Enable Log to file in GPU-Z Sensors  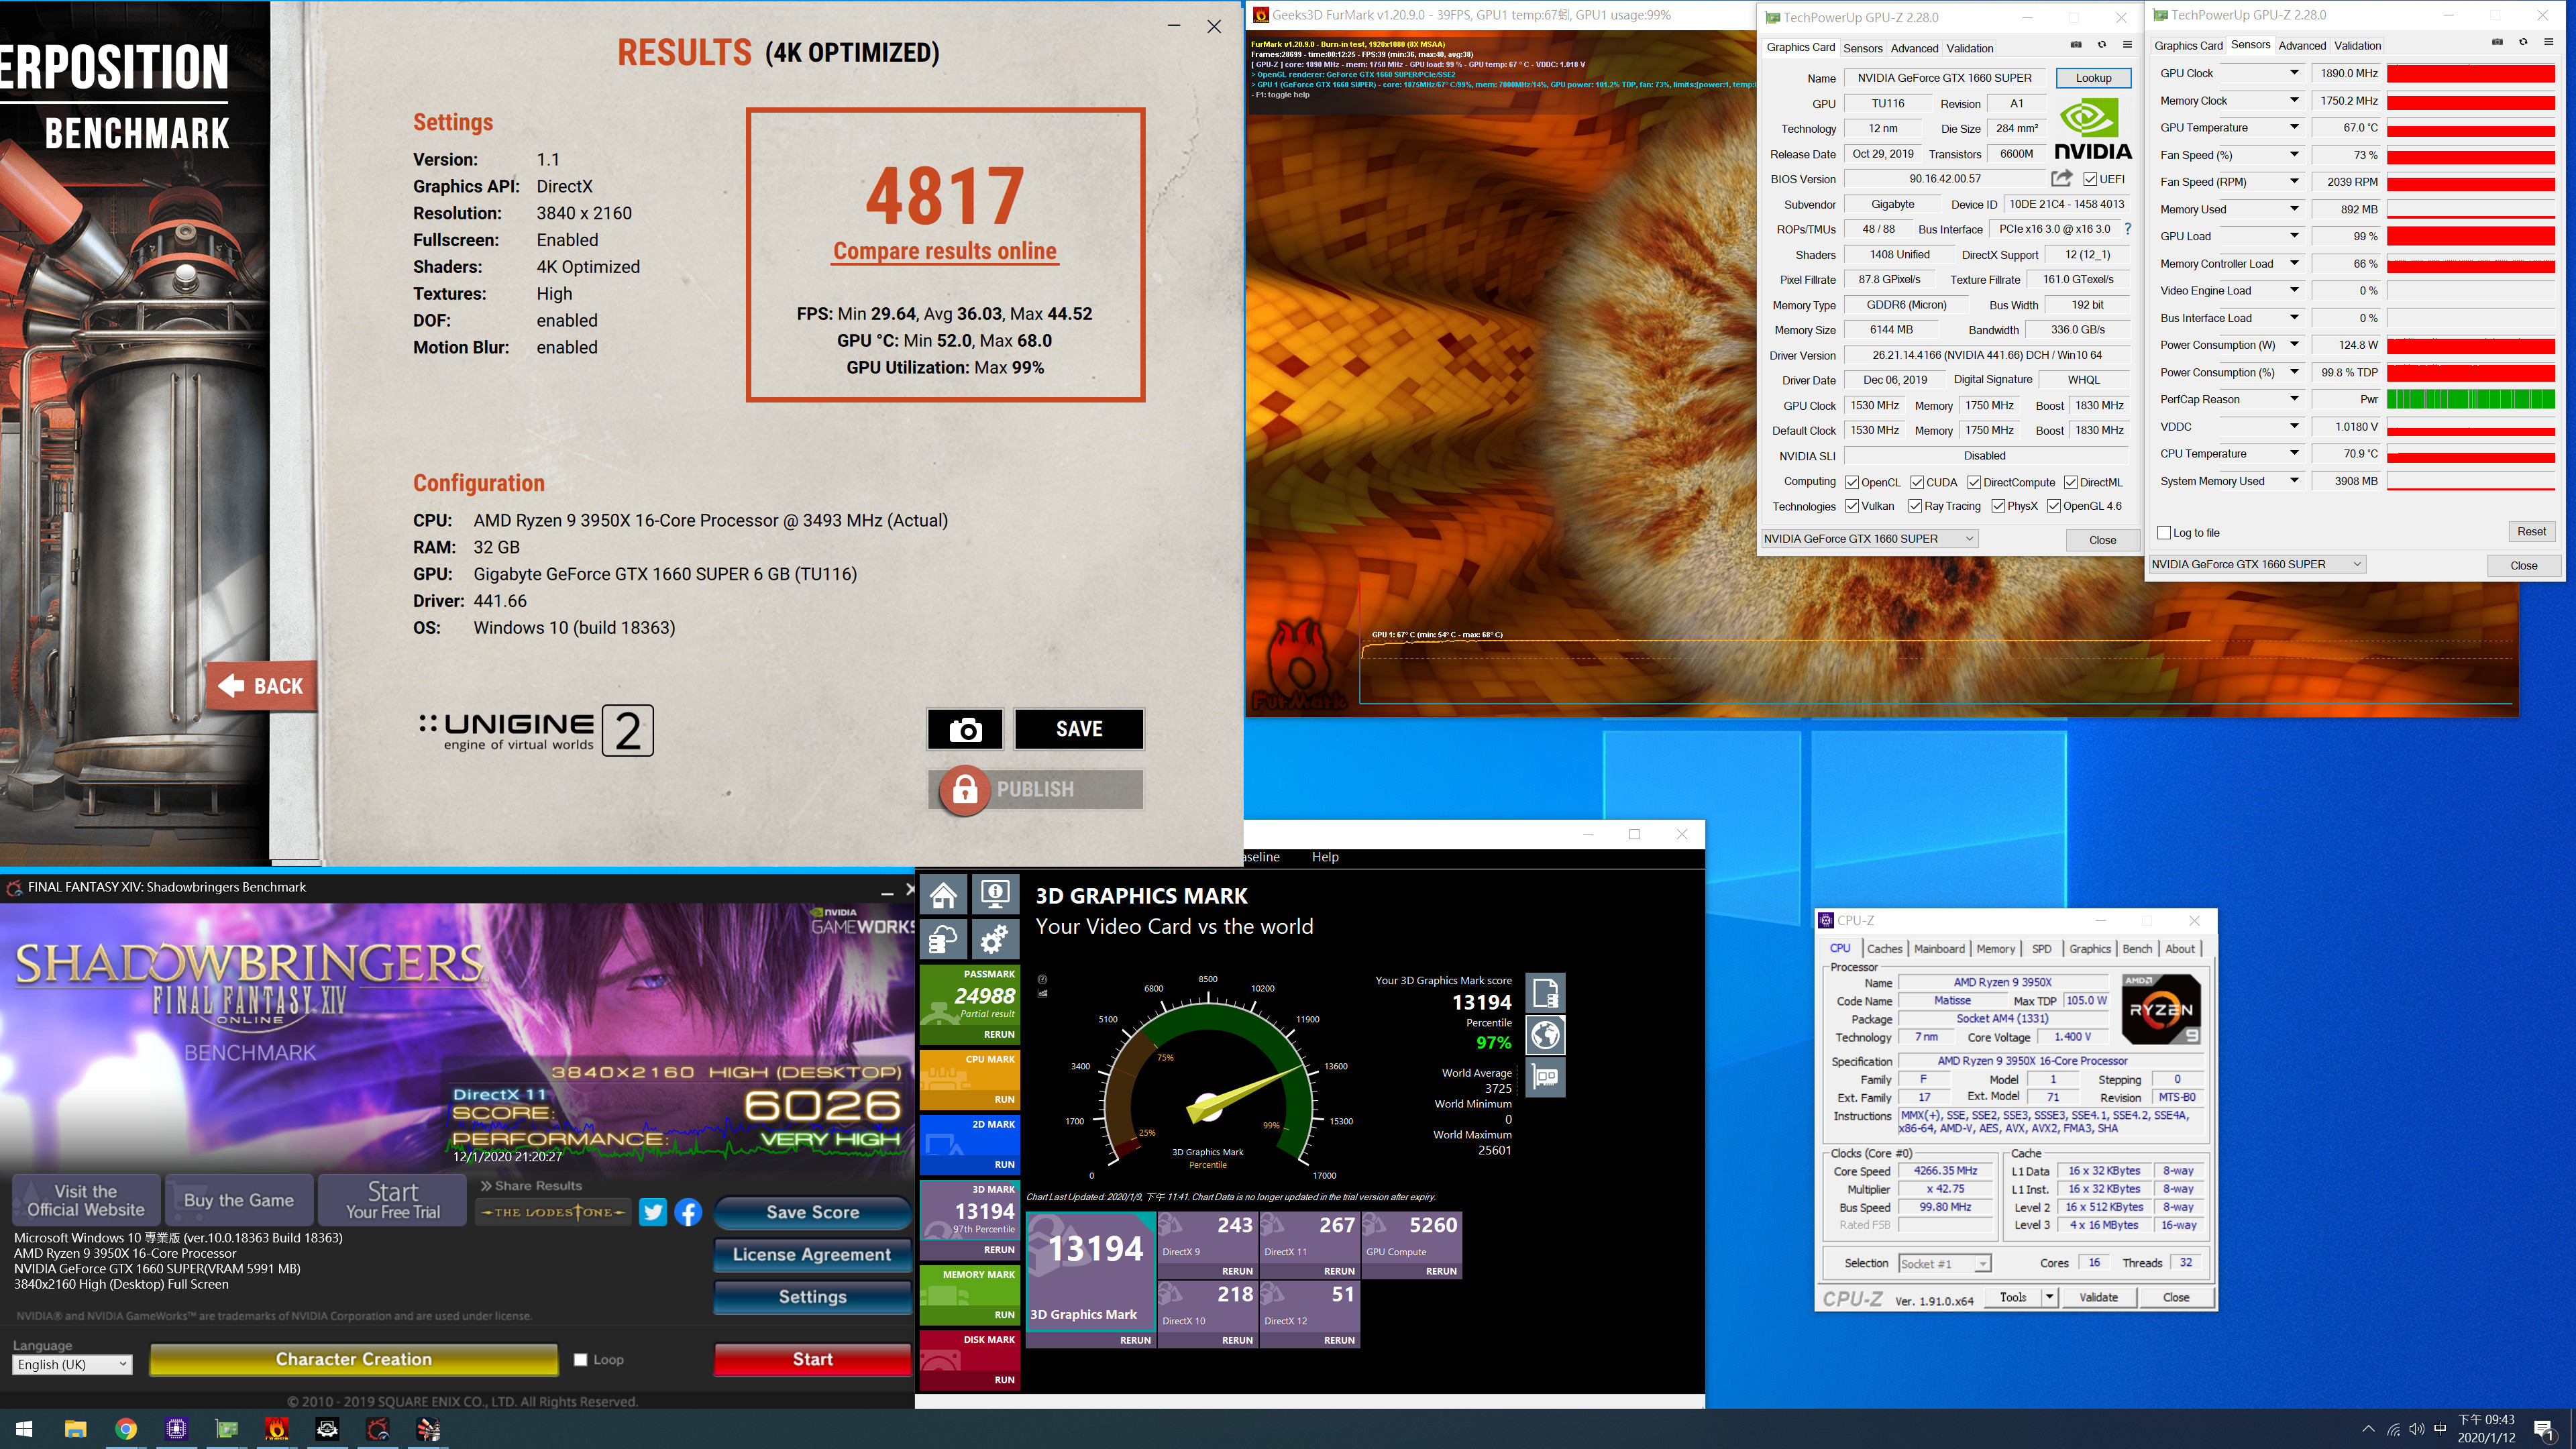tap(2164, 533)
